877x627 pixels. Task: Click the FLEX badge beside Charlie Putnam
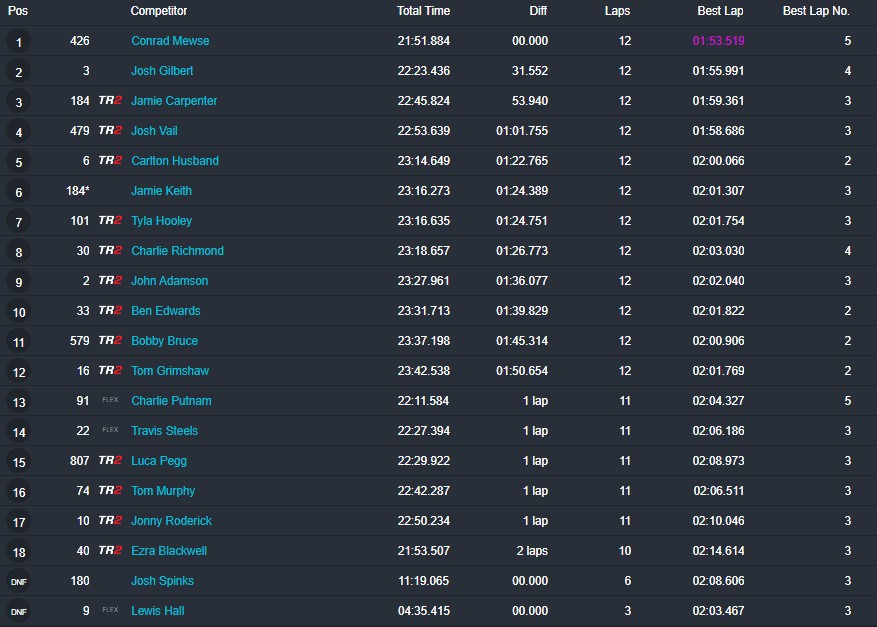tap(110, 401)
